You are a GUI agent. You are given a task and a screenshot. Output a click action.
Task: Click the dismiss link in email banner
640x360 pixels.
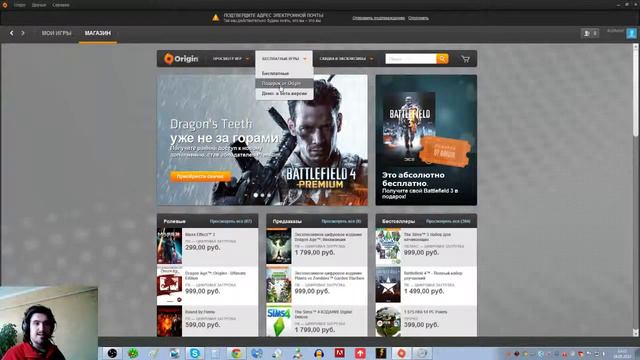click(418, 18)
